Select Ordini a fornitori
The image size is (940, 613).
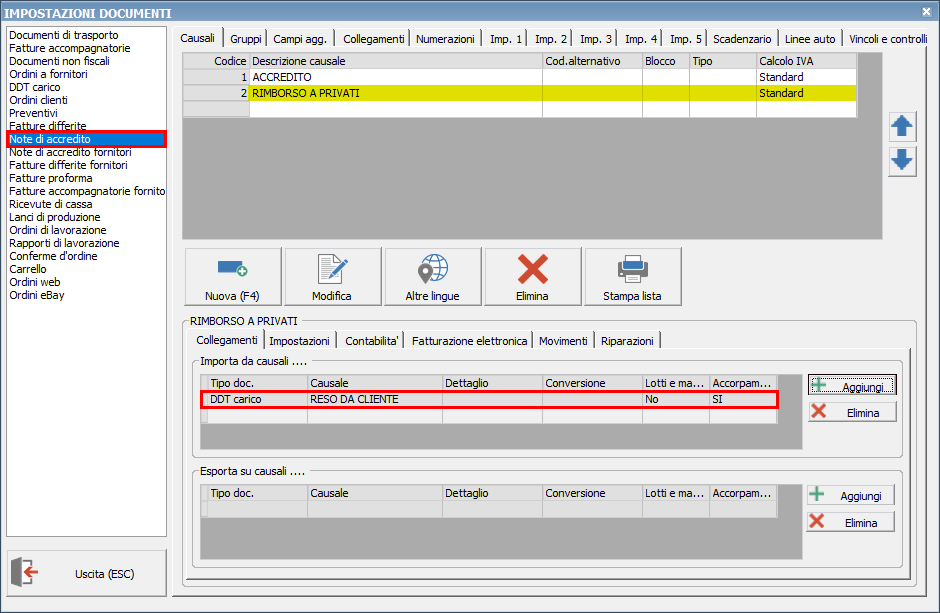point(48,74)
